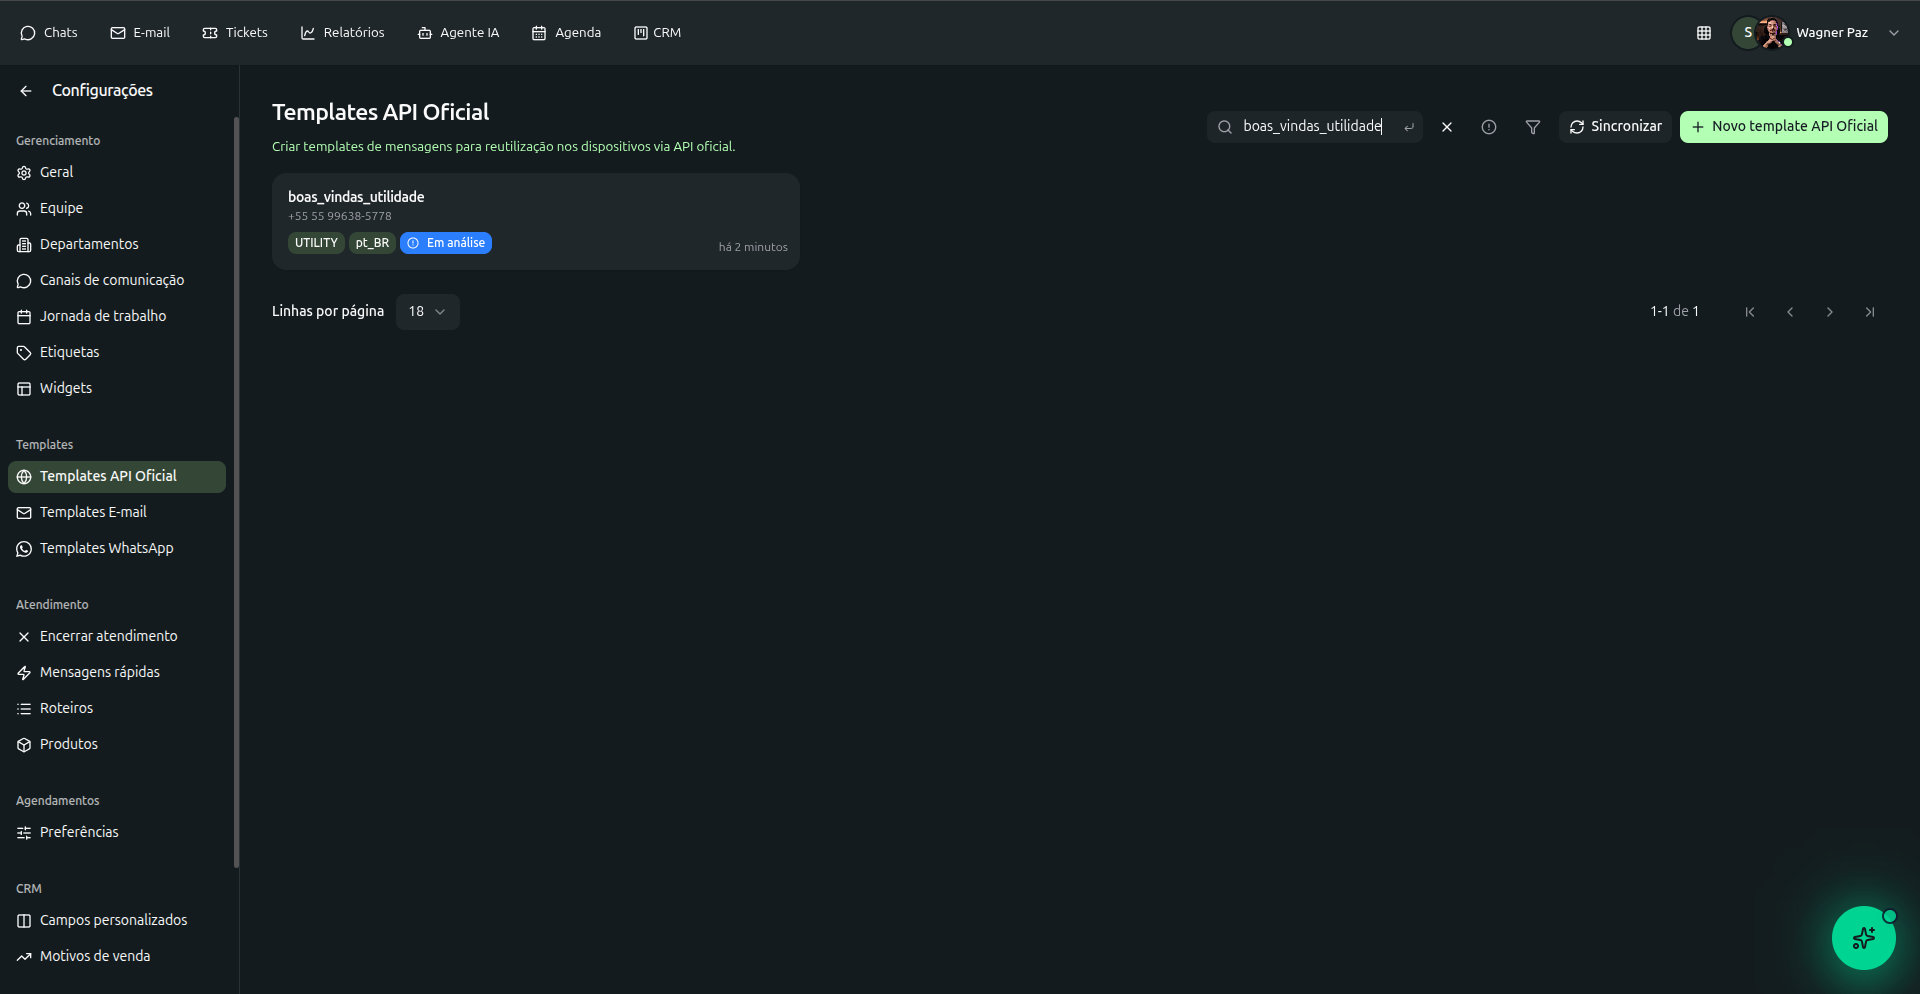Click the back arrow beside Configurações
1920x994 pixels.
pos(26,91)
